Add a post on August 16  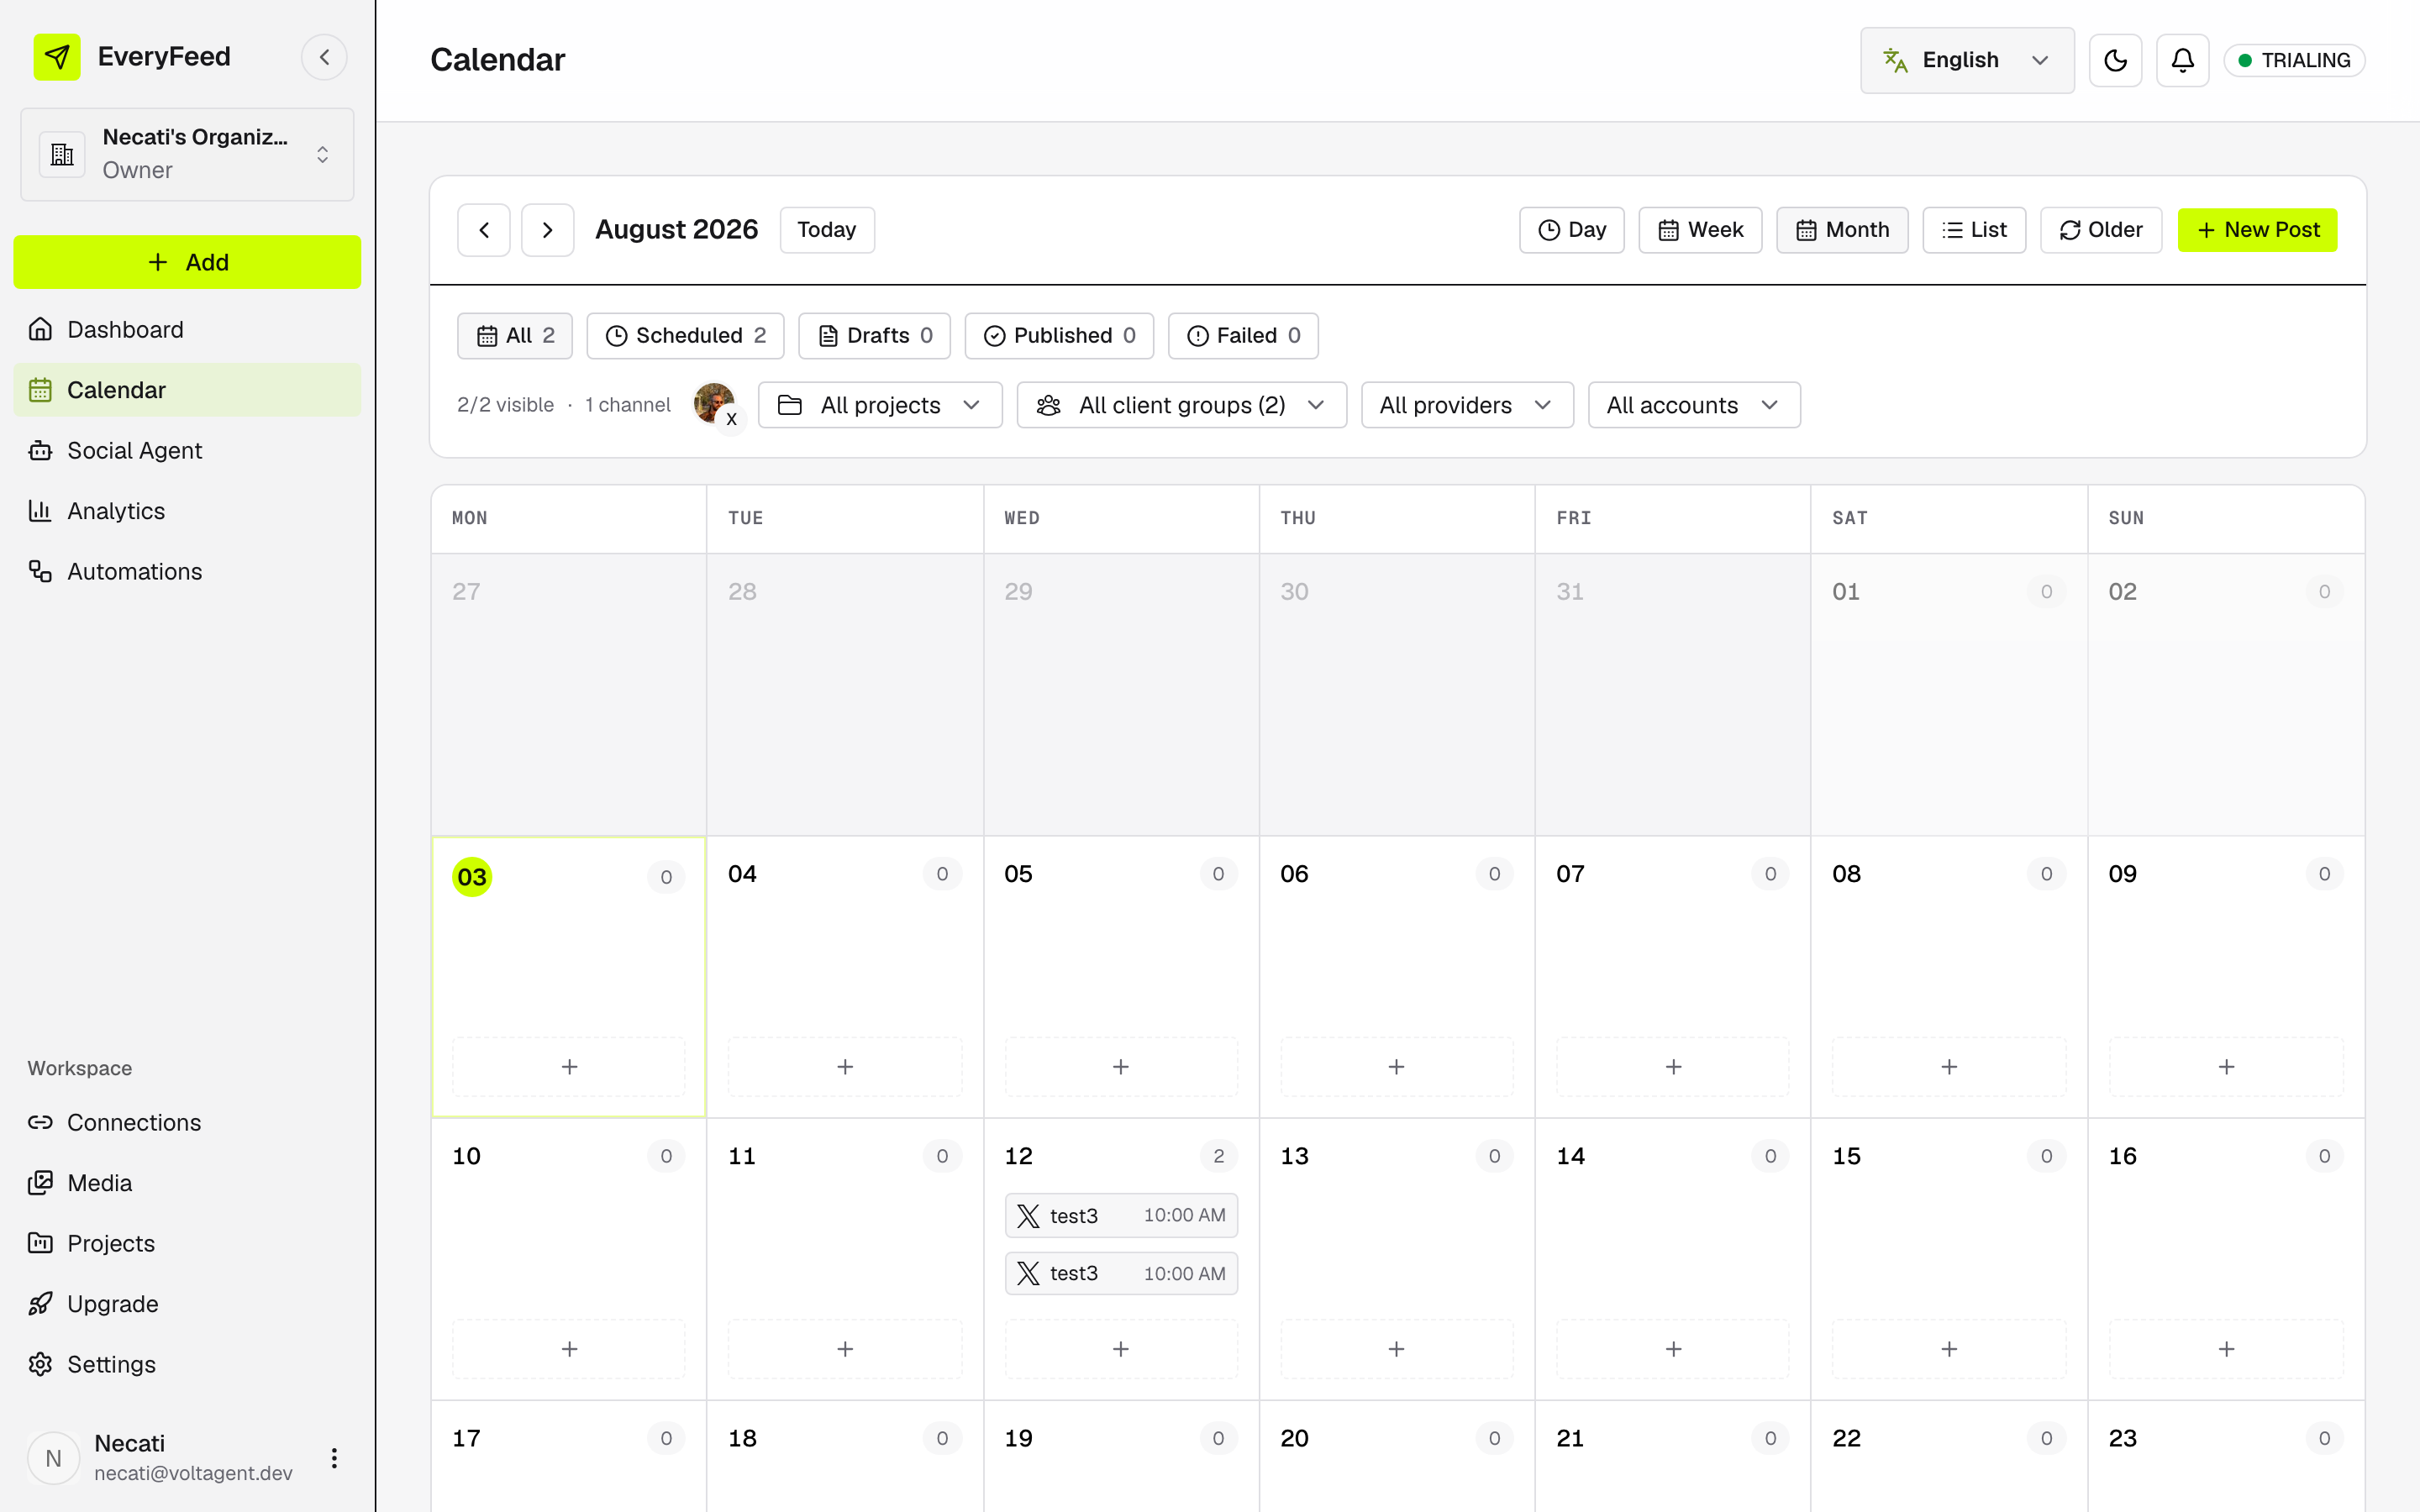tap(2226, 1349)
